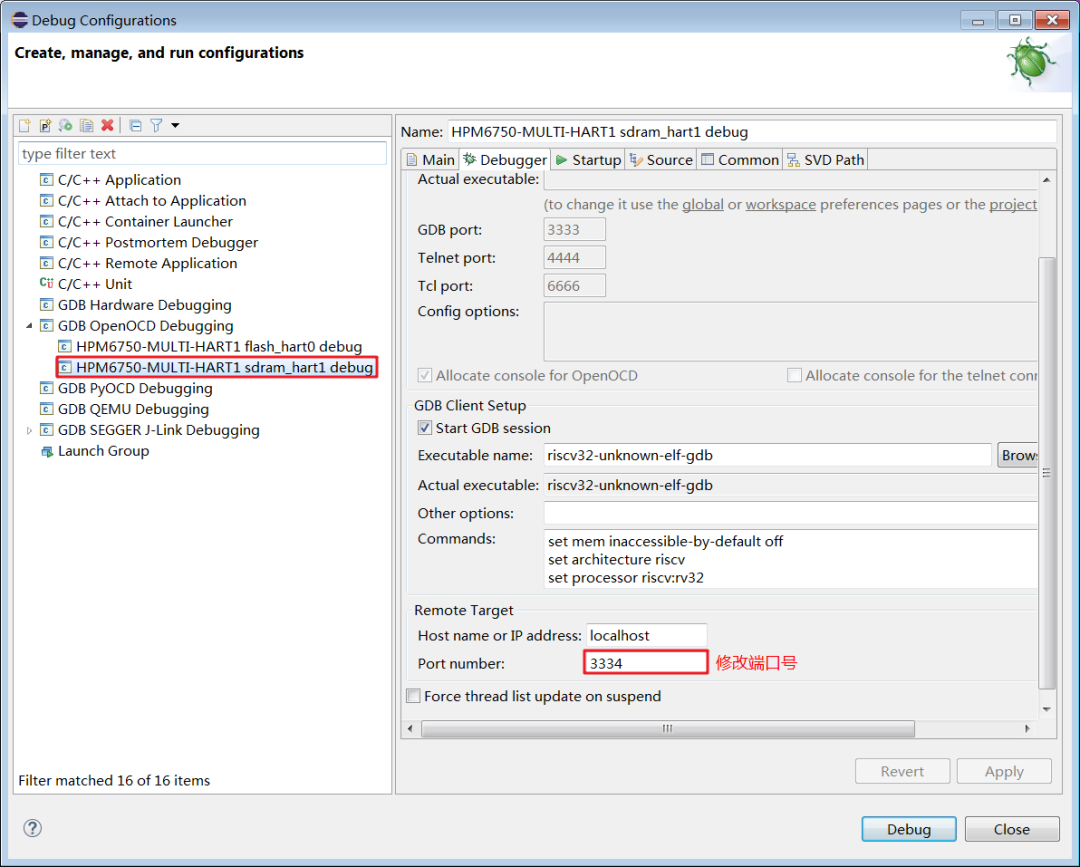This screenshot has width=1080, height=867.
Task: Click Duplicate launch configuration icon
Action: [86, 125]
